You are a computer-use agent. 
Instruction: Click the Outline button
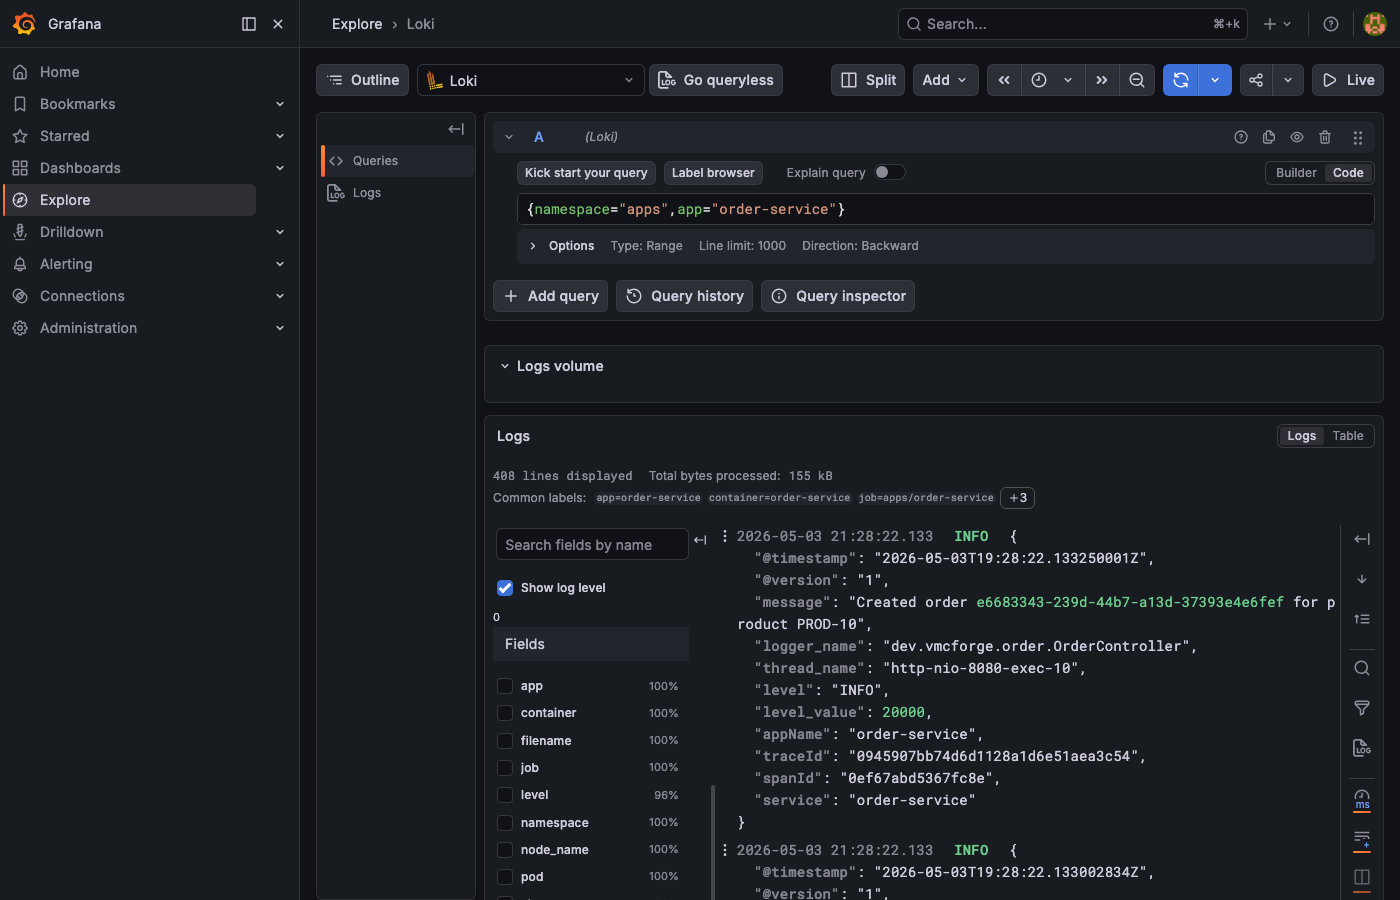tap(362, 80)
